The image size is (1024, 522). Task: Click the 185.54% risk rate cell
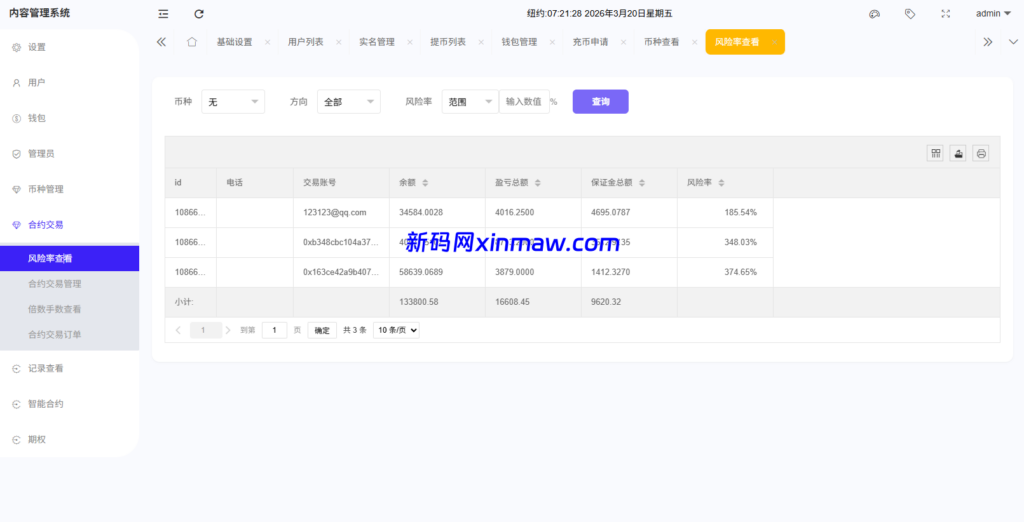click(x=726, y=212)
